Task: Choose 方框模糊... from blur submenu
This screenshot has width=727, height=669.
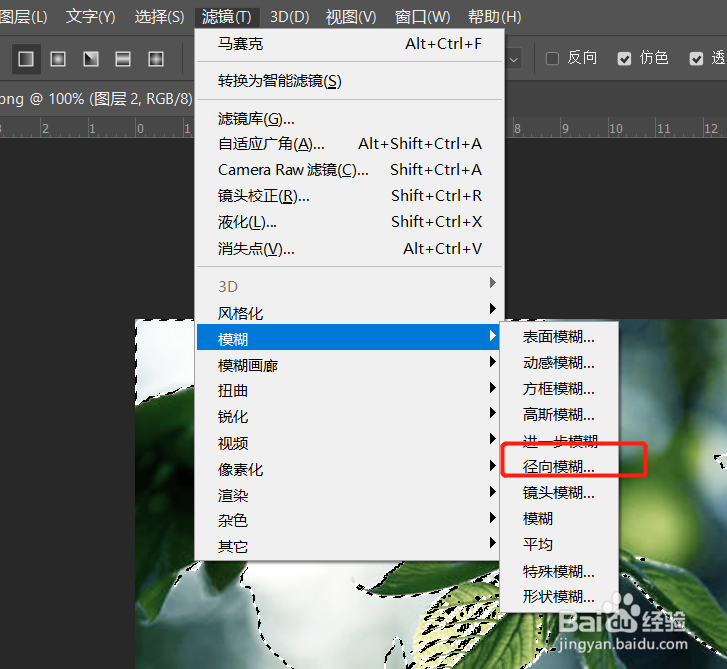Action: 559,389
